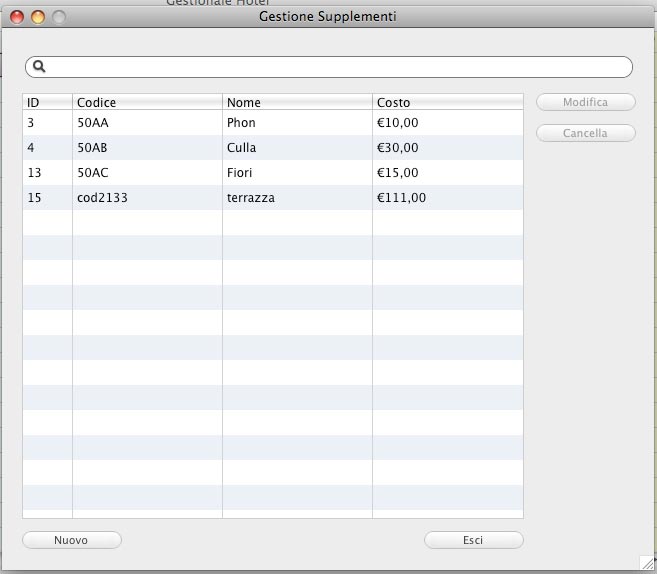Sort table by Nome column header
Viewport: 657px width, 574px height.
[x=297, y=102]
